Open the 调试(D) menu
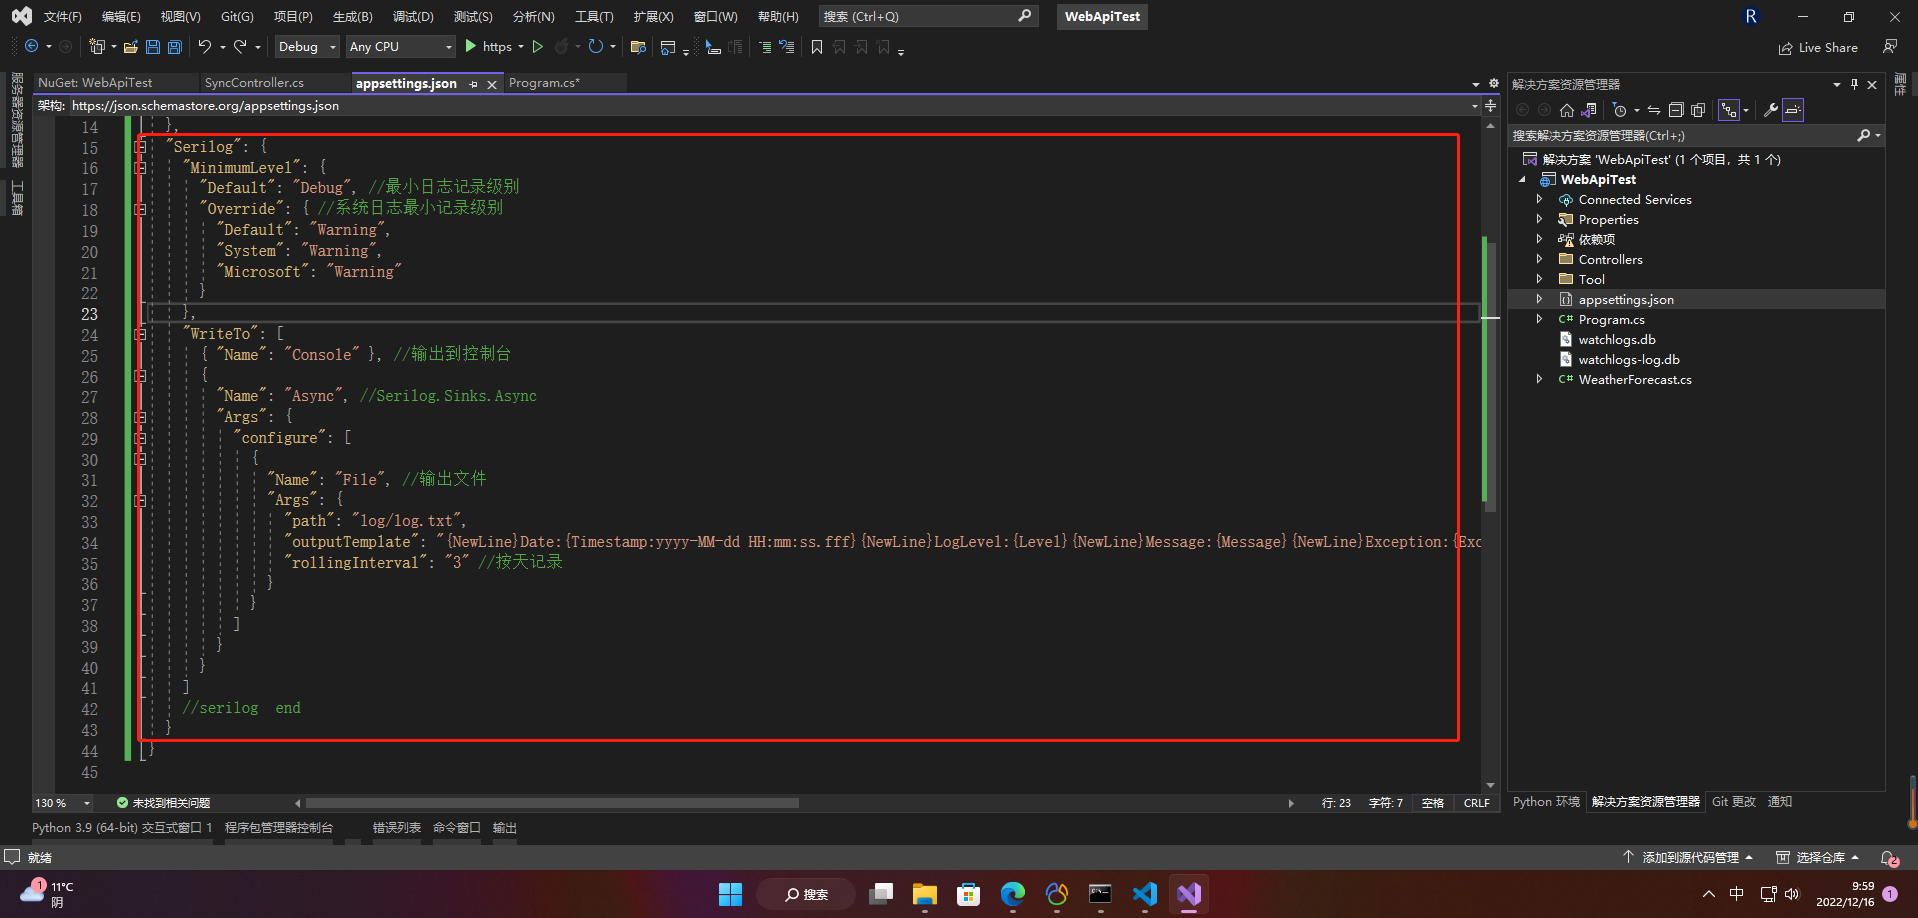 coord(413,17)
